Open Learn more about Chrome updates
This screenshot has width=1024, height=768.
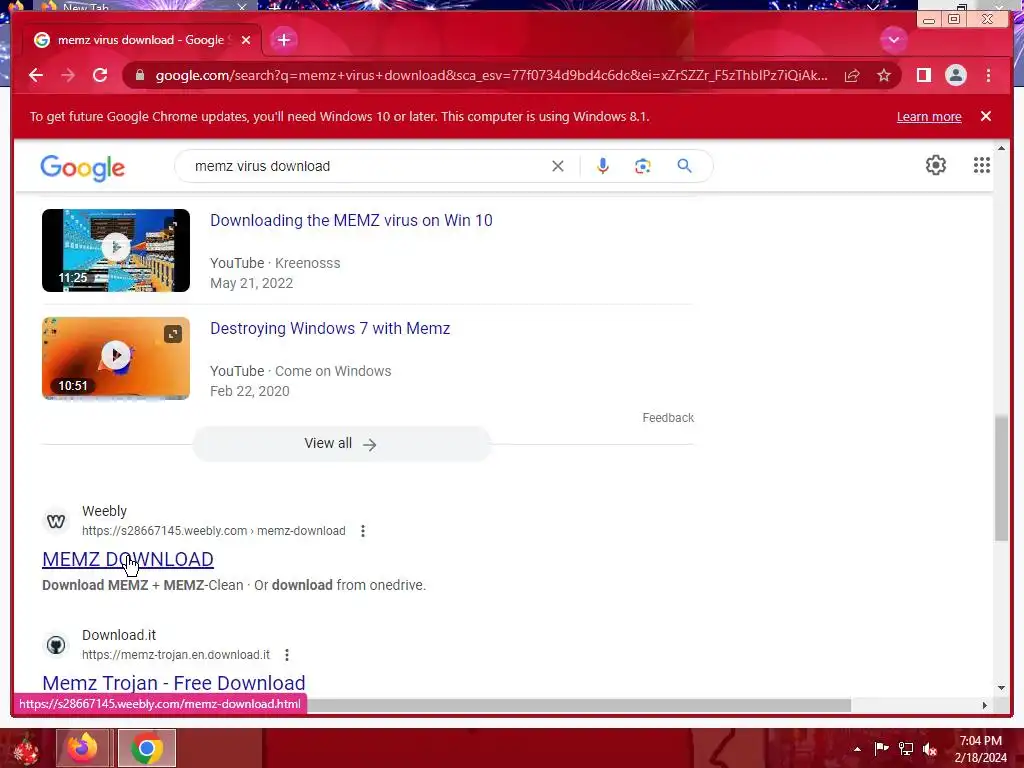929,116
